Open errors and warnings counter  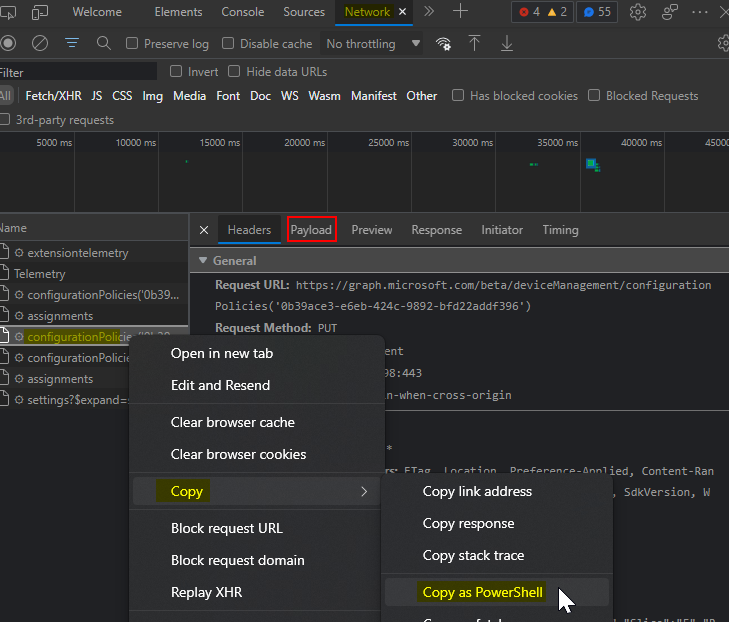[x=542, y=12]
